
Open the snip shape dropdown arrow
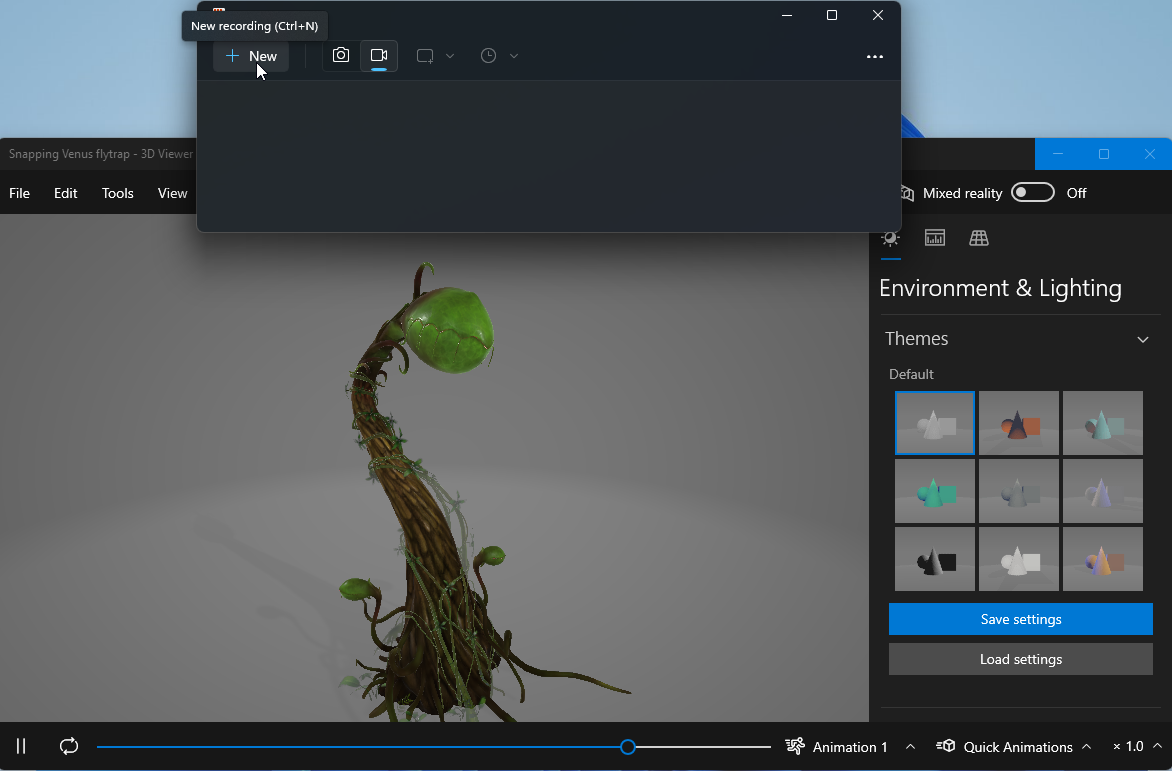(450, 55)
